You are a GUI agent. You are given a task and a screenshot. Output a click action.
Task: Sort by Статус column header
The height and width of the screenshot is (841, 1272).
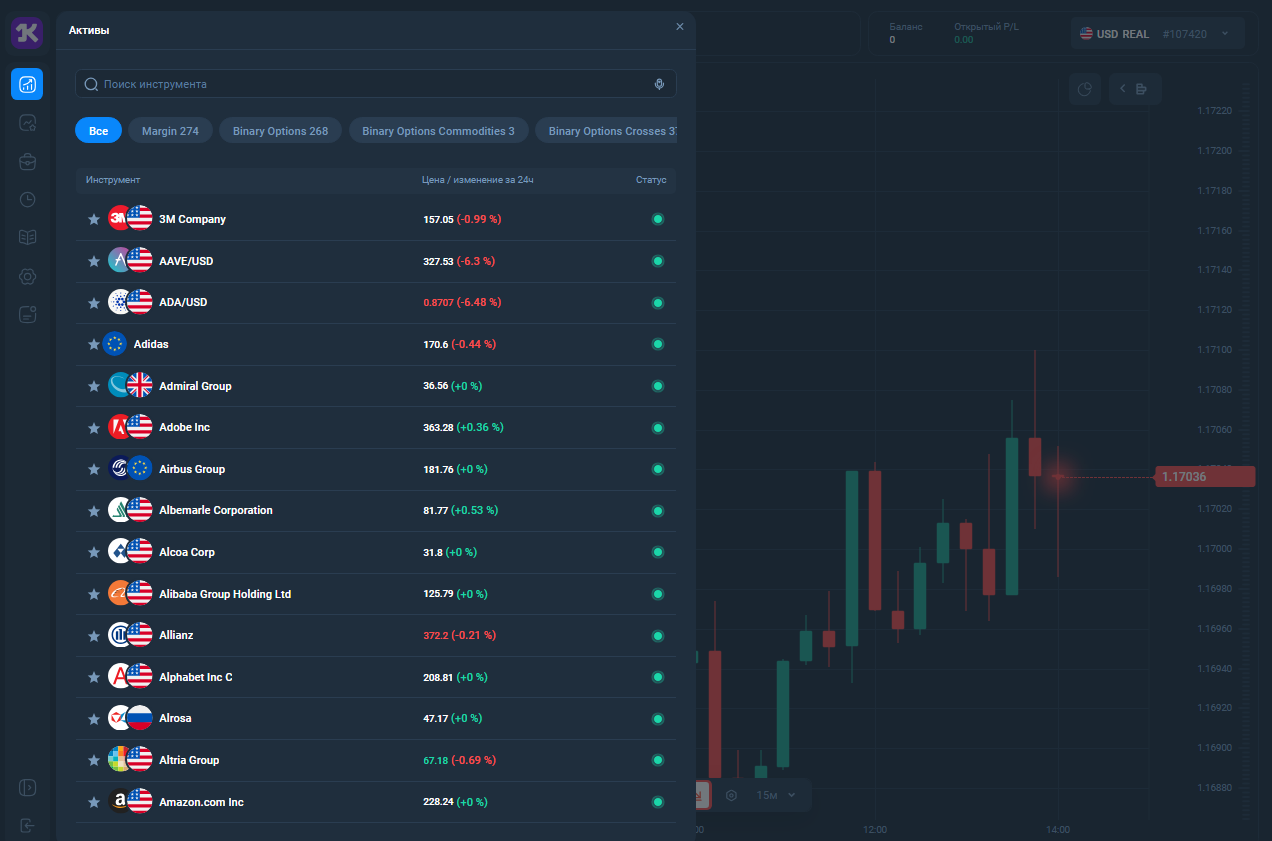click(x=651, y=180)
